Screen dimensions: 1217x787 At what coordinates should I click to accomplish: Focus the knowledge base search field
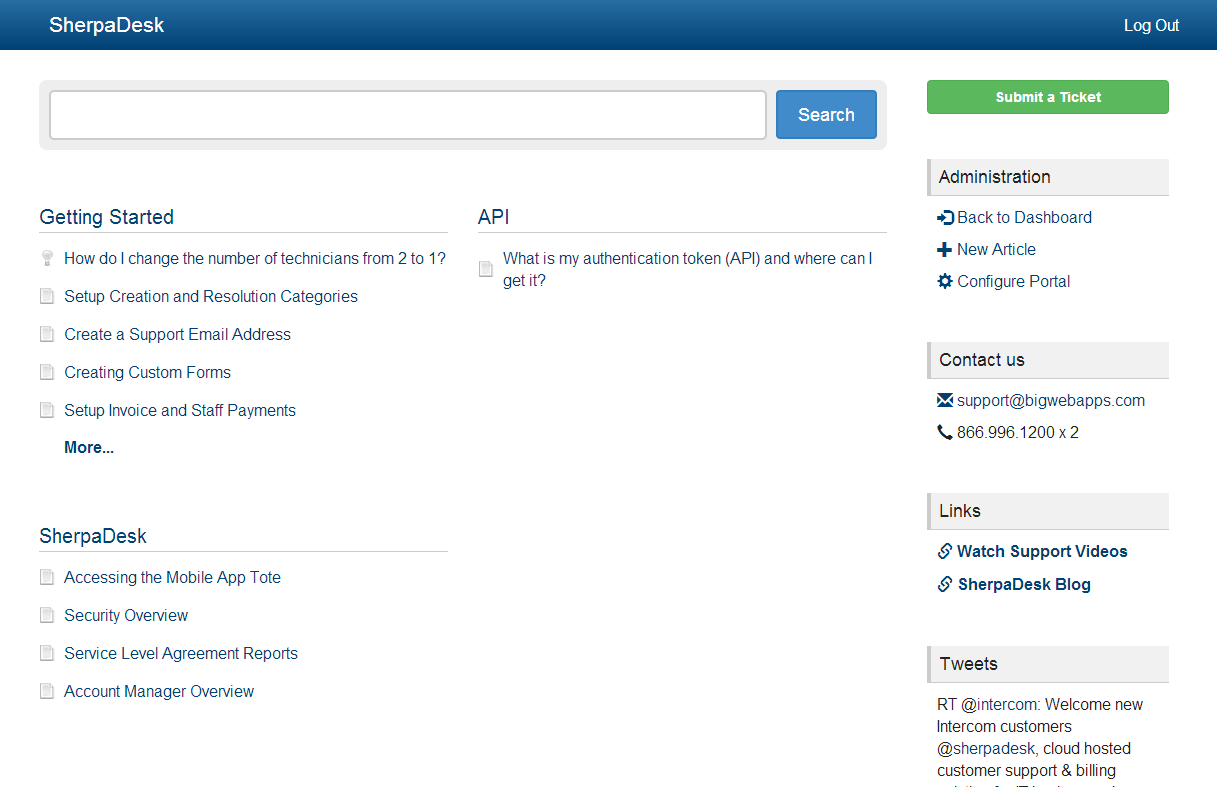(408, 115)
